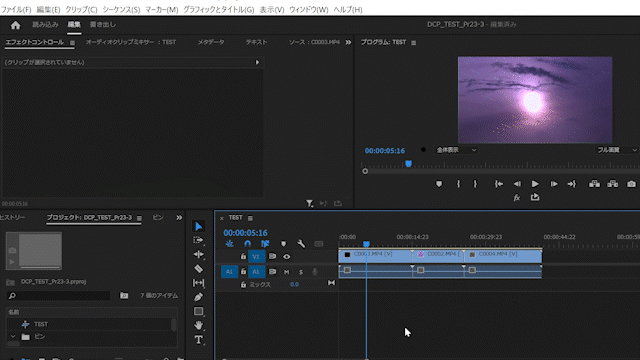Expand the ビン folder in project list
The height and width of the screenshot is (360, 640).
click(x=13, y=337)
